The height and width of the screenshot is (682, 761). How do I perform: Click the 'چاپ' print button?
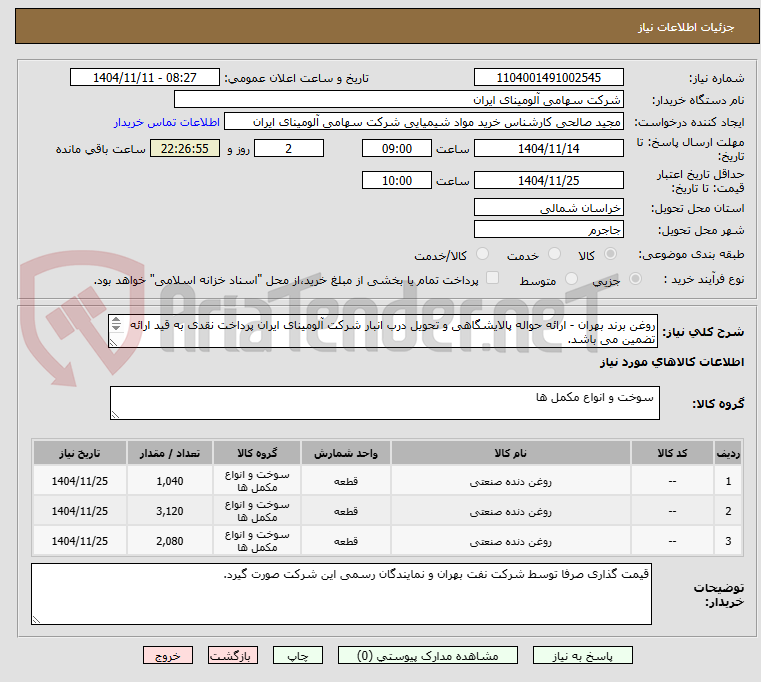(x=298, y=655)
